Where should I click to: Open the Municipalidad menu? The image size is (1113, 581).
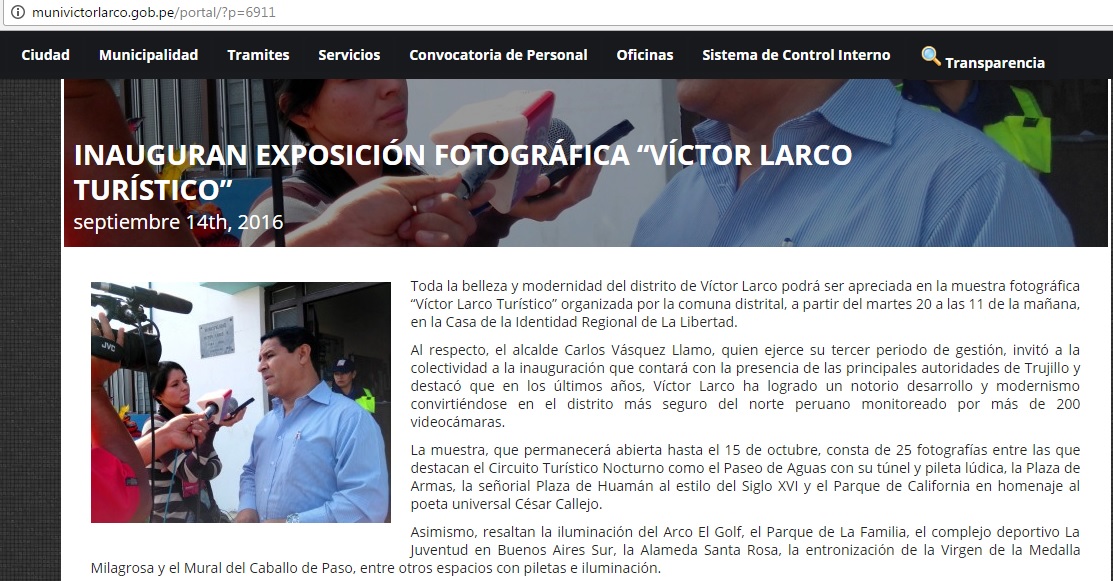(148, 55)
